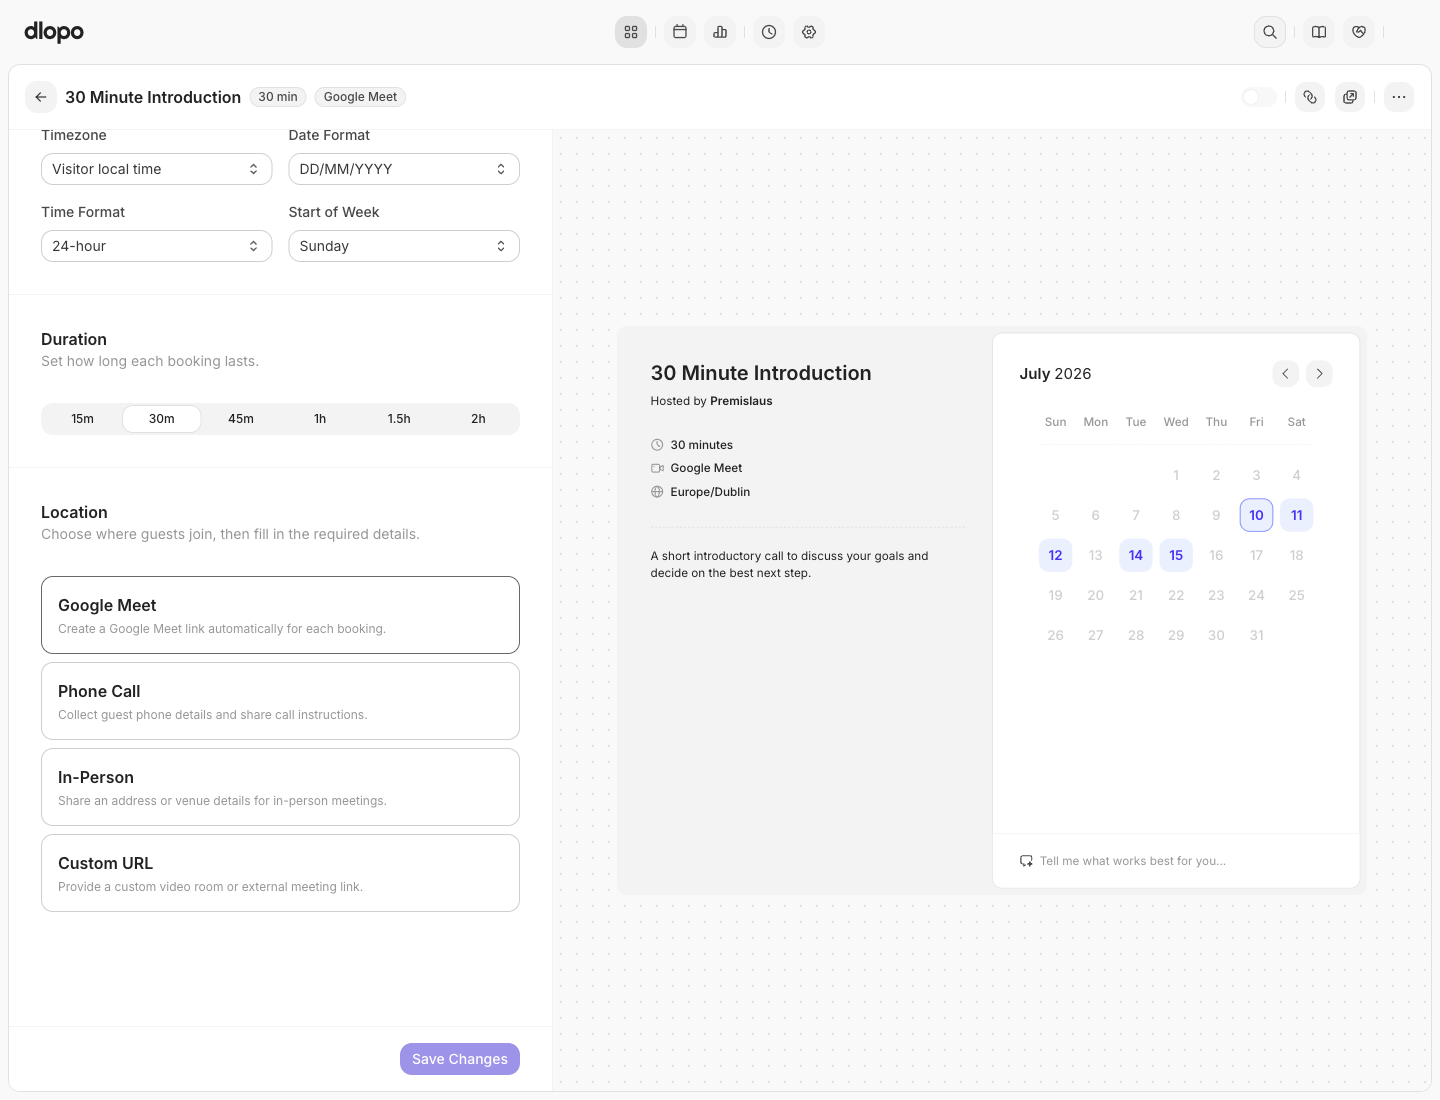1440x1100 pixels.
Task: Select Phone Call location option
Action: tap(280, 701)
